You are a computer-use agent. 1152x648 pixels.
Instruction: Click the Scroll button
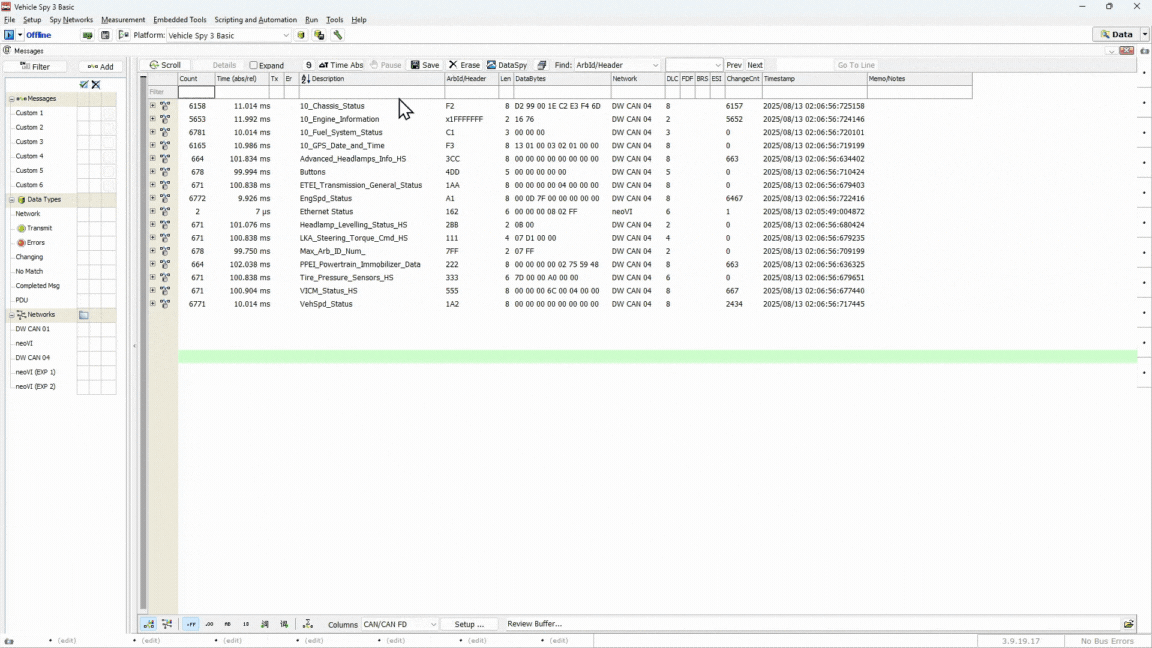pos(165,65)
